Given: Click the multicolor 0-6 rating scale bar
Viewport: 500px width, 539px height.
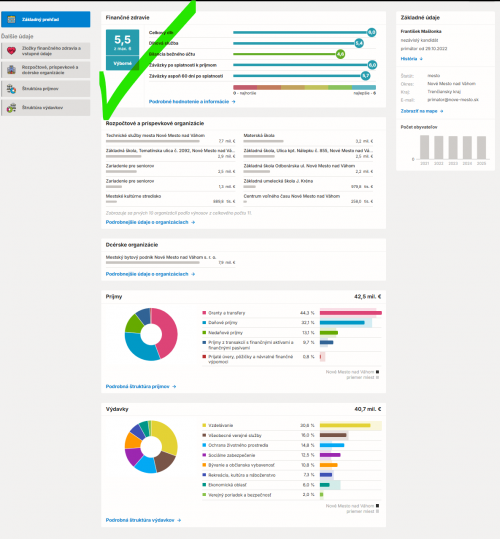Looking at the screenshot, I should click(304, 88).
